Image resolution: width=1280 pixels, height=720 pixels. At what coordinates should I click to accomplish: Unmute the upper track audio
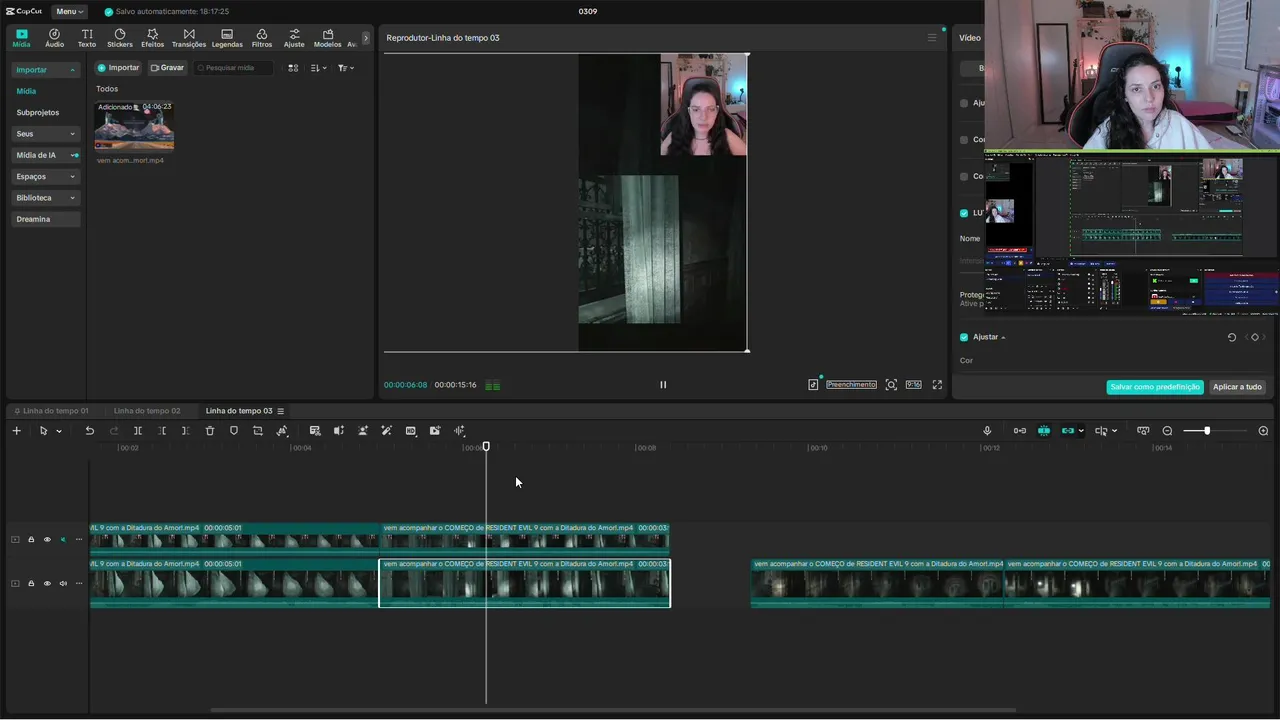[63, 540]
